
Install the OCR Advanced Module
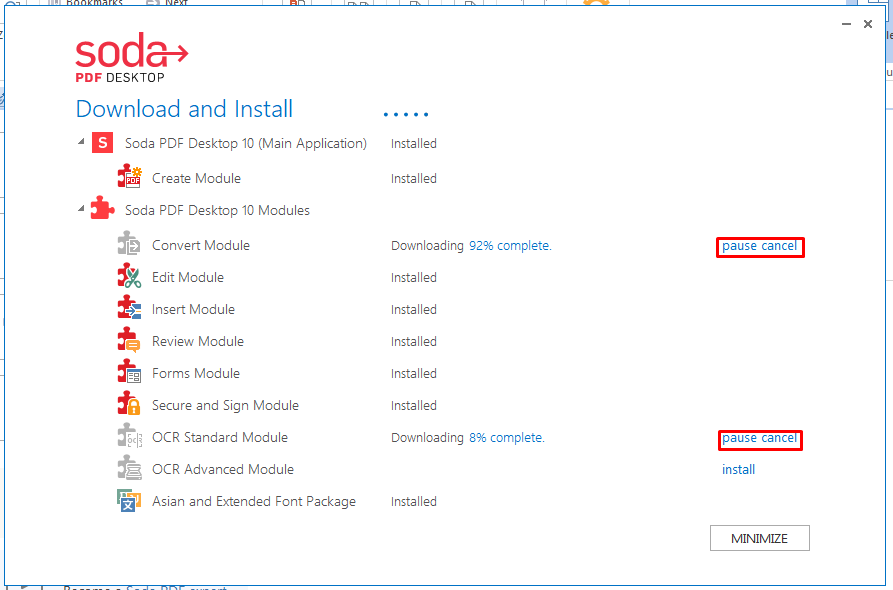[x=739, y=470]
